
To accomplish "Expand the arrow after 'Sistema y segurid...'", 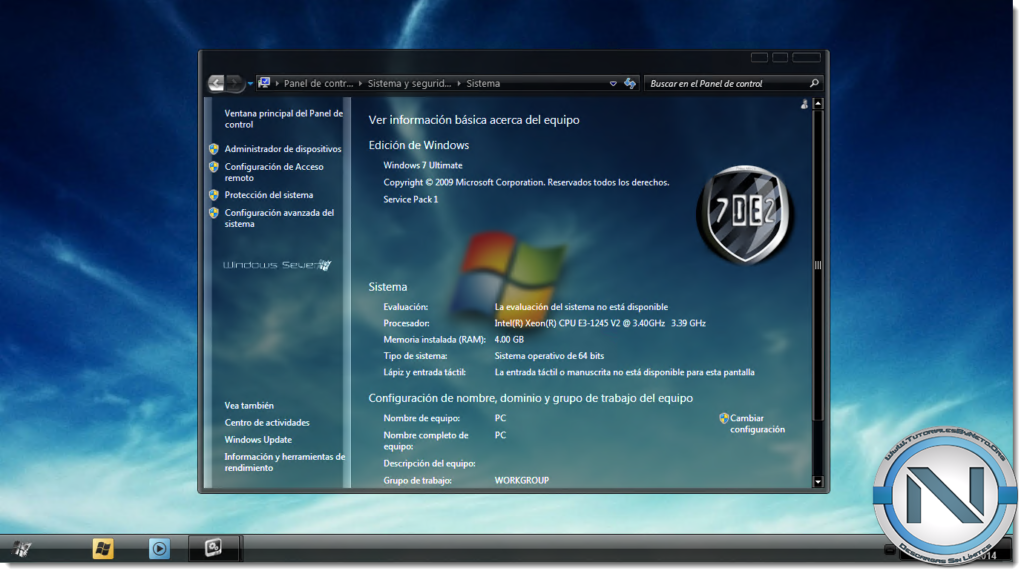I will tap(460, 84).
